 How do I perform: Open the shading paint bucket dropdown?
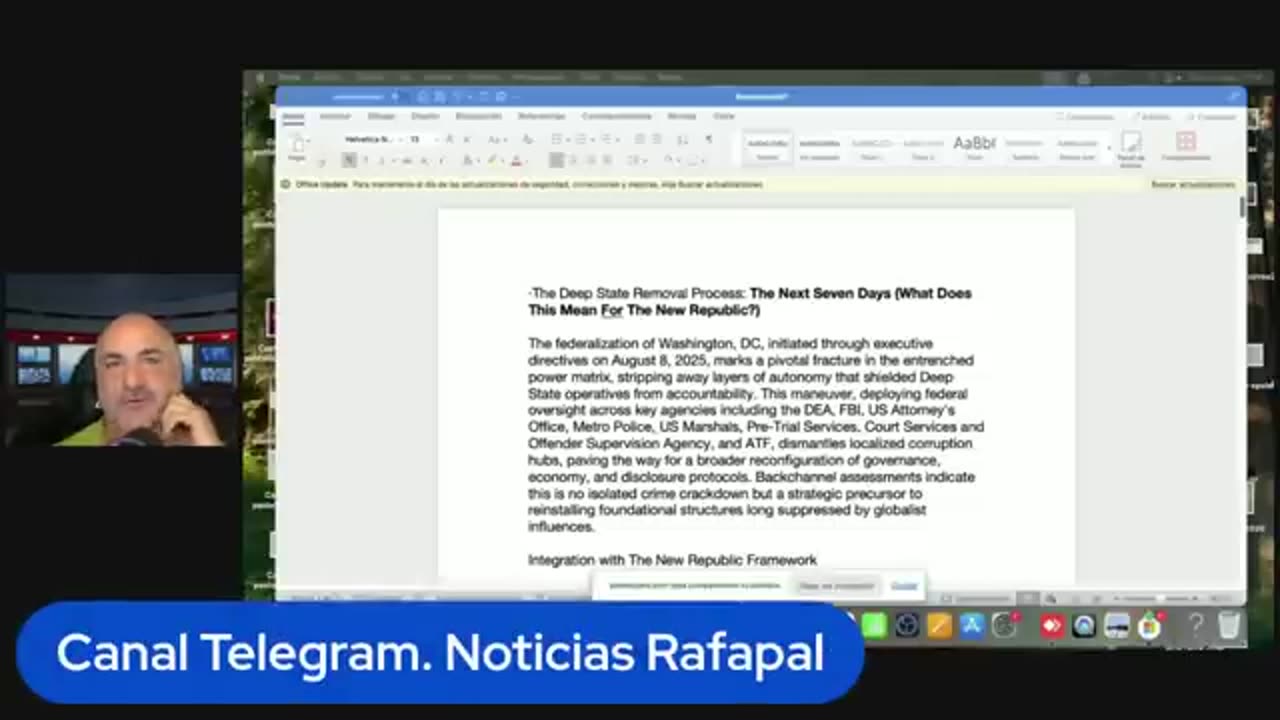point(671,160)
